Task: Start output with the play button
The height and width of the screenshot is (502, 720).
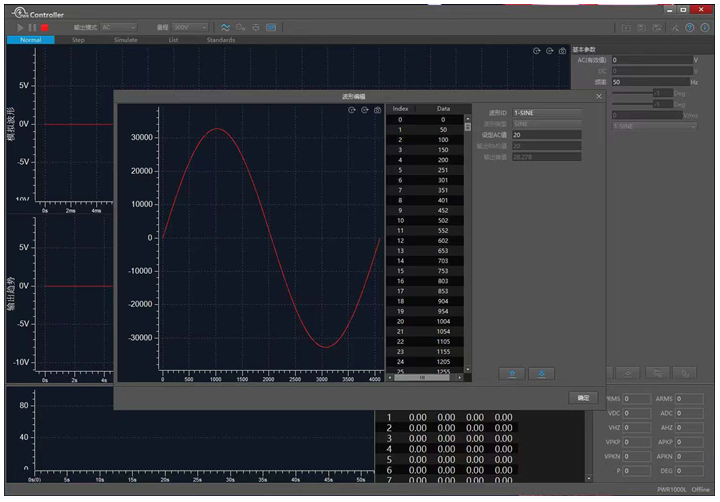Action: (20, 28)
